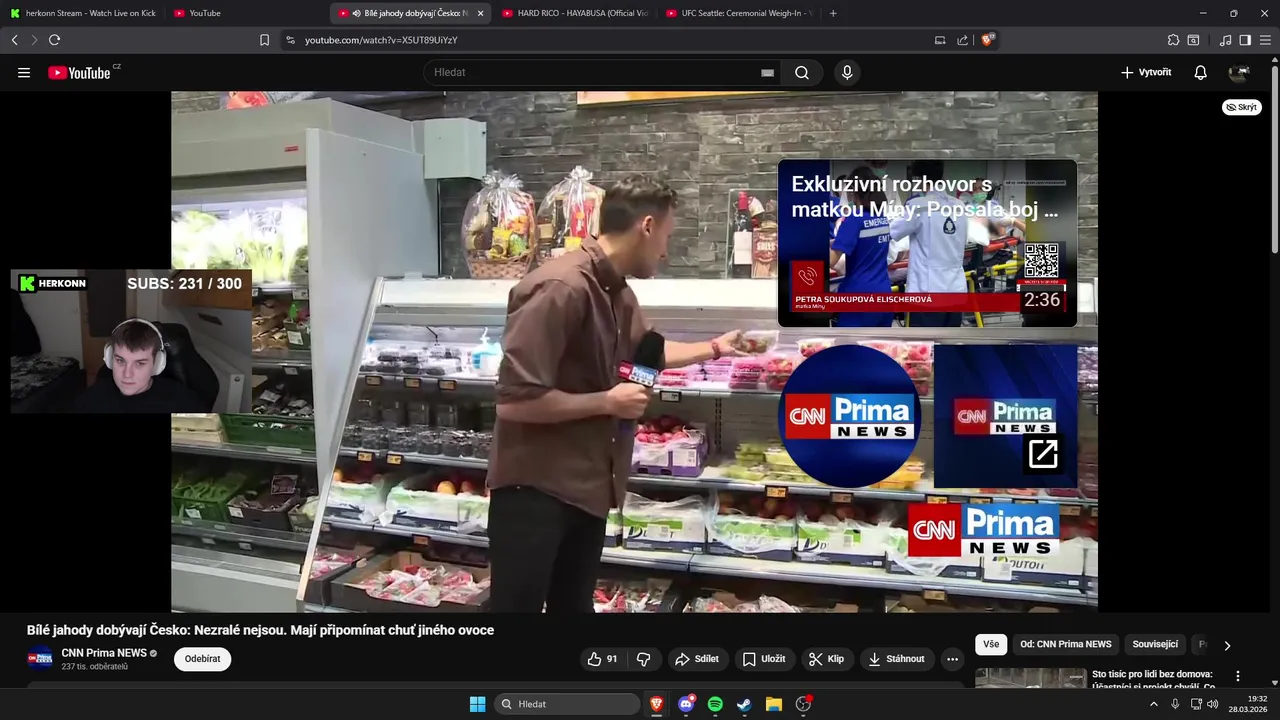Show hidden system tray icons

point(1153,704)
